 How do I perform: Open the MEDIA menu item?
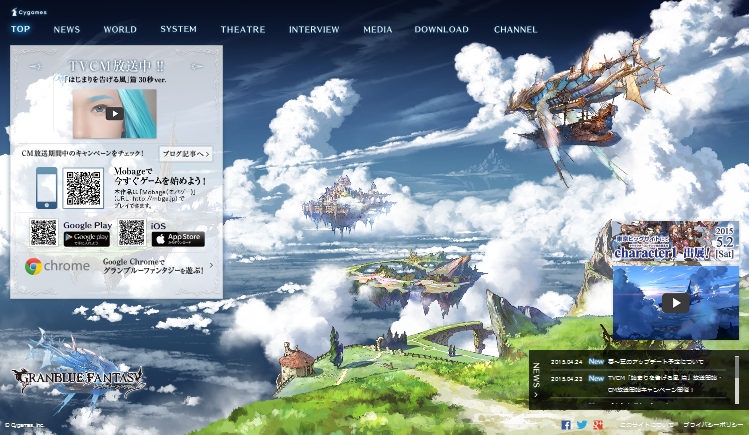pos(377,30)
